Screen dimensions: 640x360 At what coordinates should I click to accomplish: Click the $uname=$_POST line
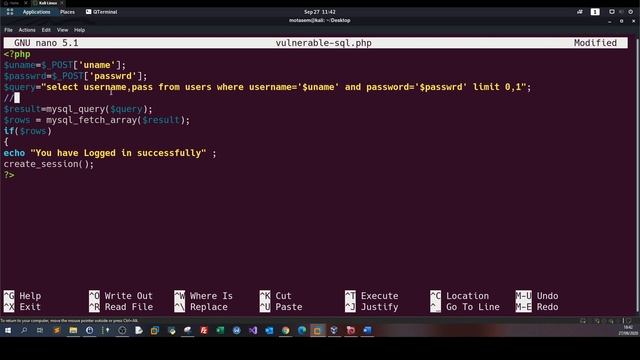[x=65, y=65]
